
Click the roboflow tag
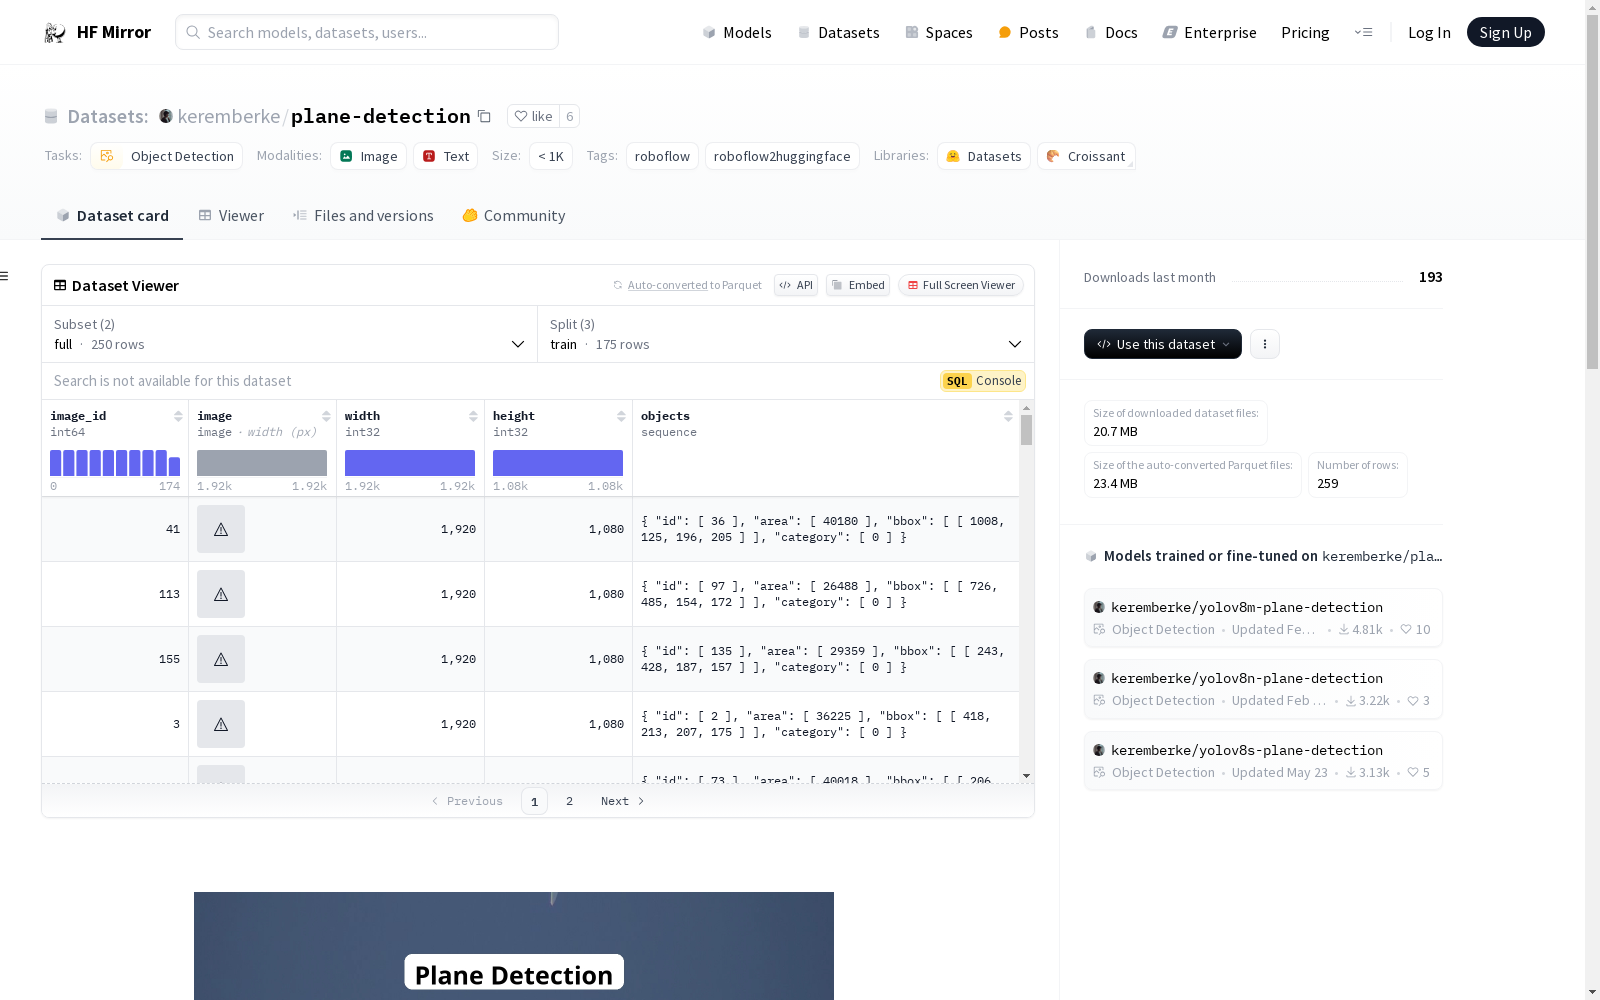(x=662, y=156)
